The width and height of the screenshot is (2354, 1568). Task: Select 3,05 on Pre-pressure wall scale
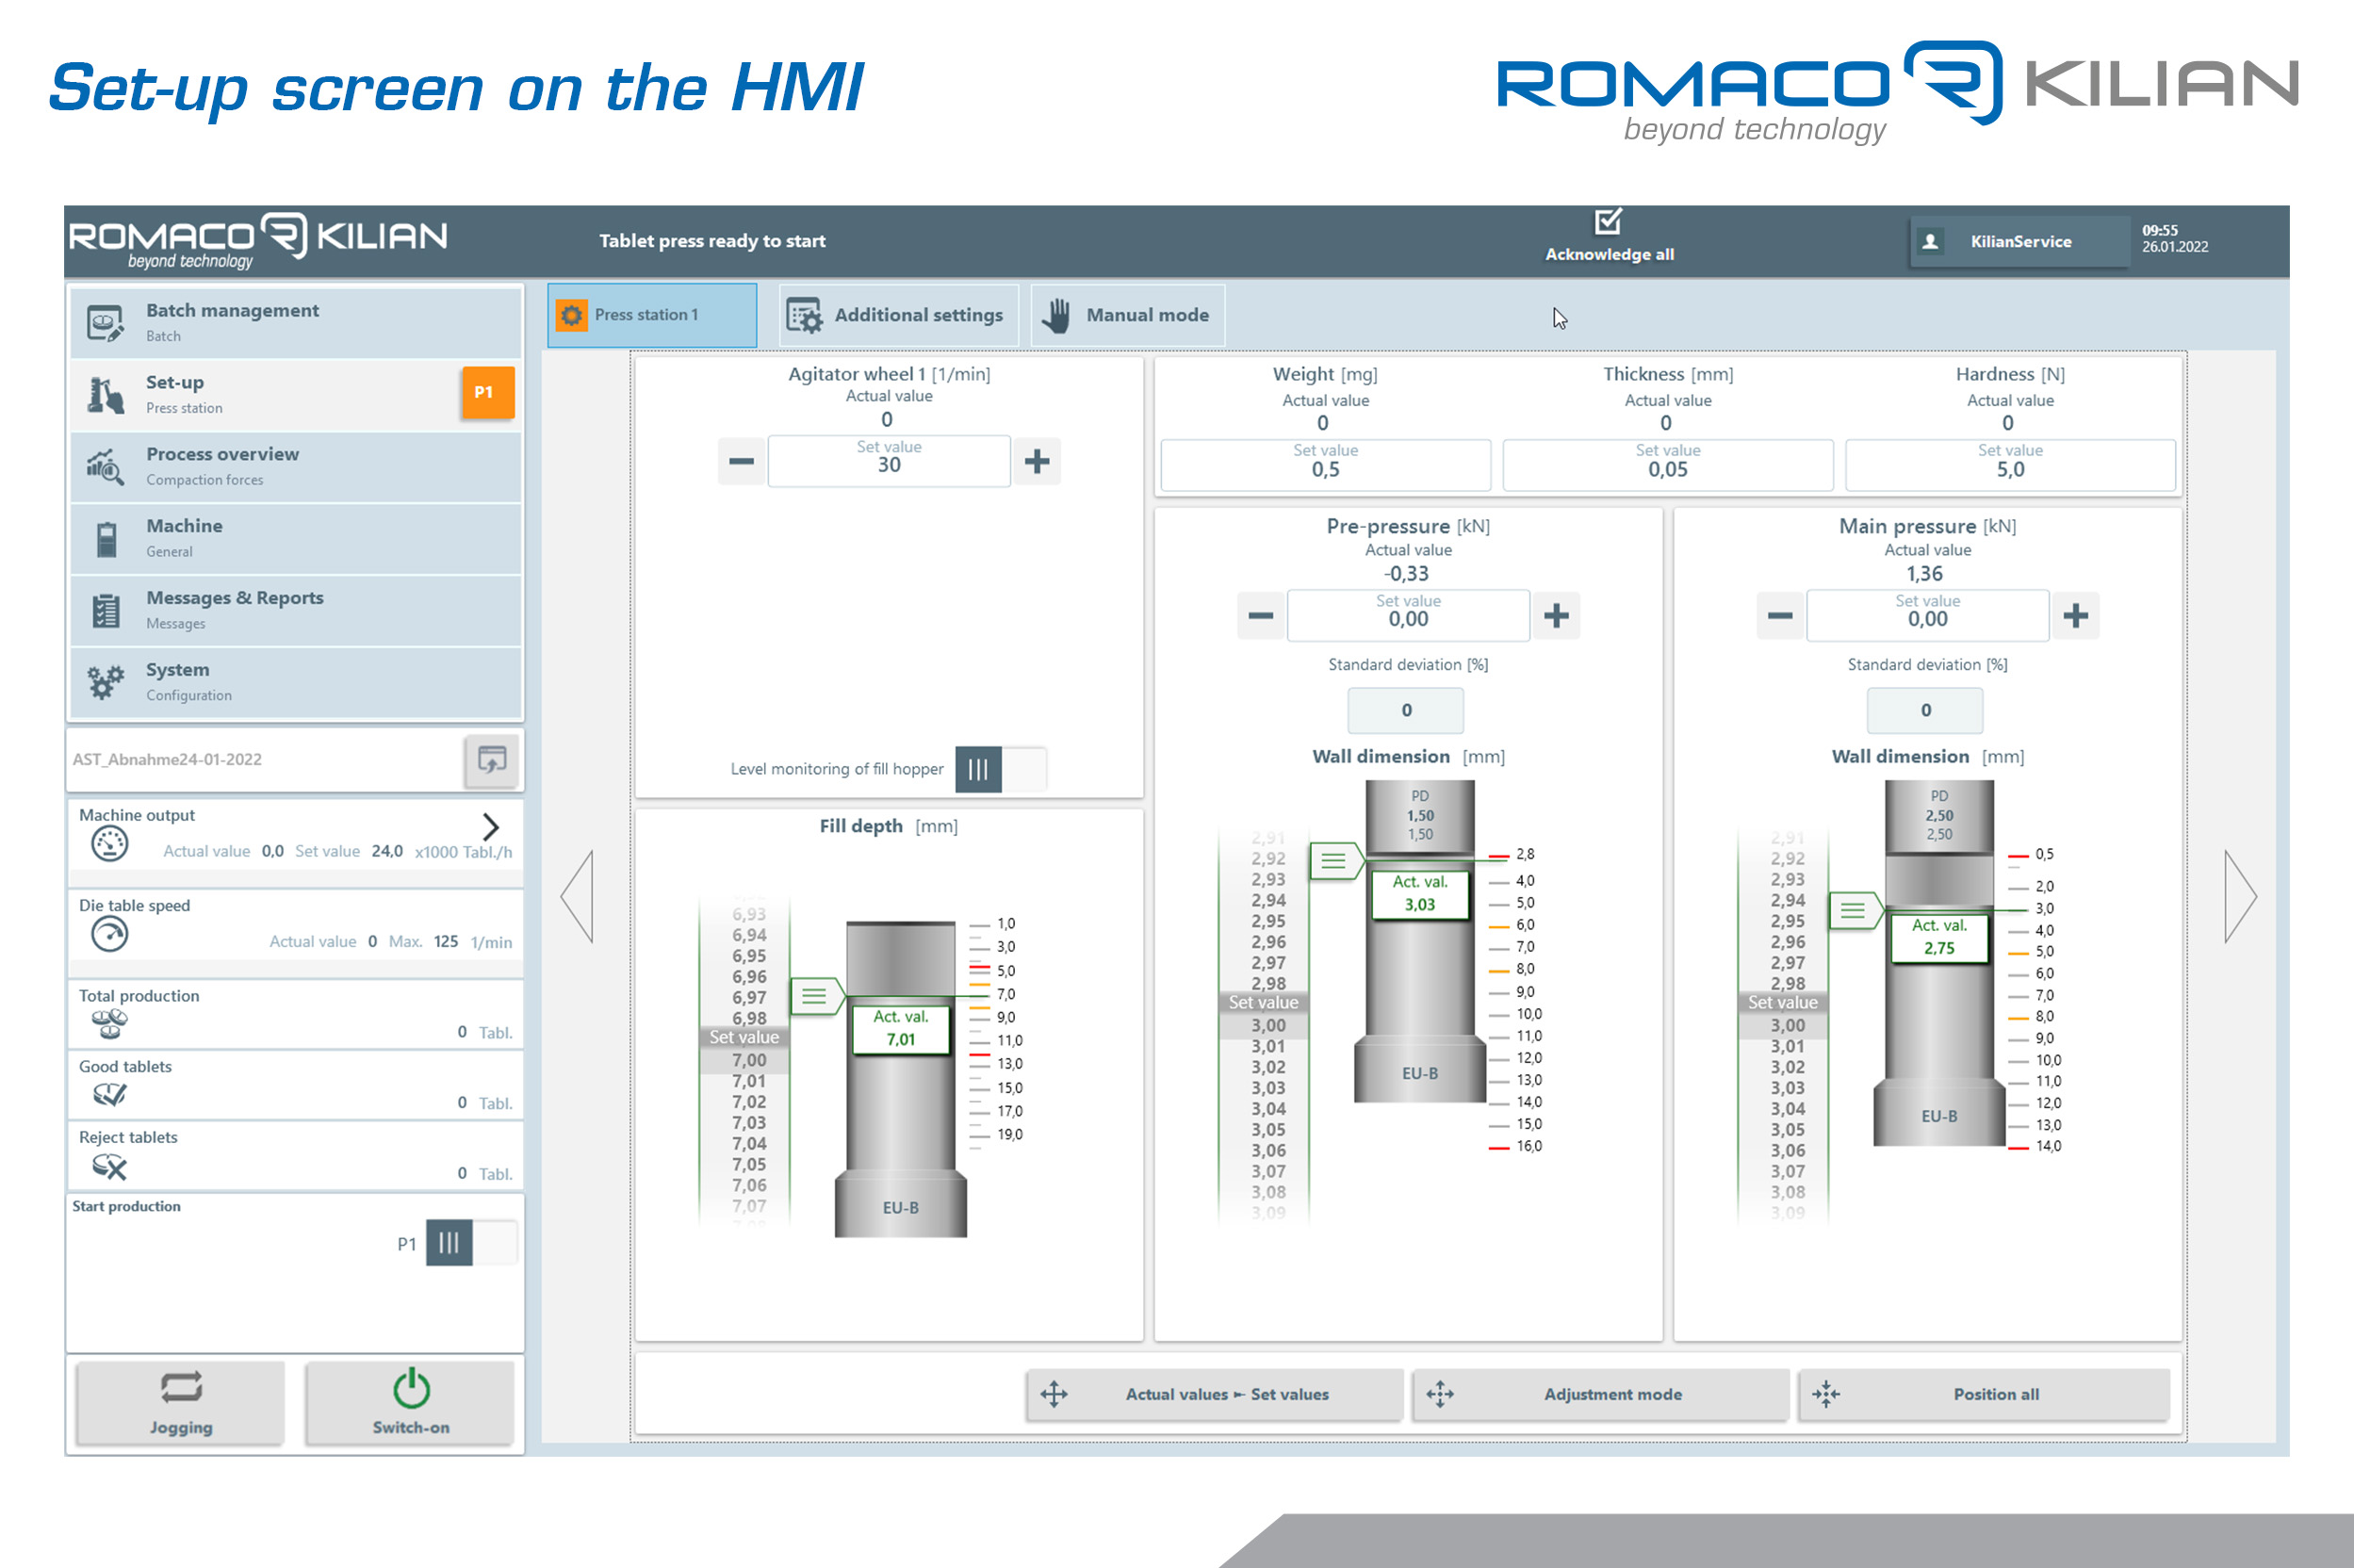click(1268, 1130)
